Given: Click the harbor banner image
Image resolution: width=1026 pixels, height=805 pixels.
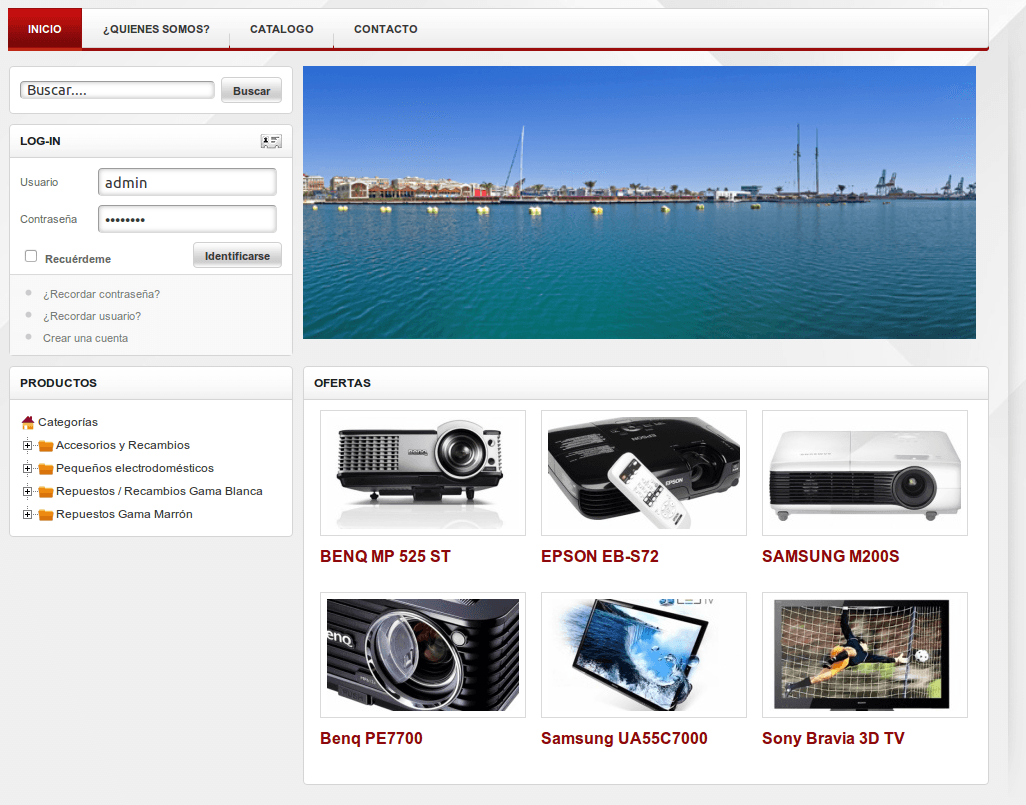Looking at the screenshot, I should click(x=639, y=202).
